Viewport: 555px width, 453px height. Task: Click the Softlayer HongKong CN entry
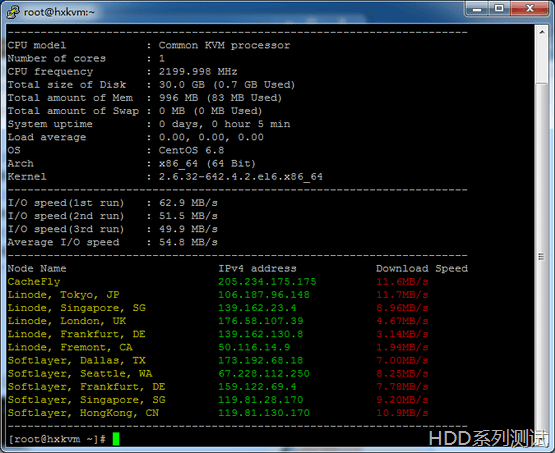[x=83, y=413]
